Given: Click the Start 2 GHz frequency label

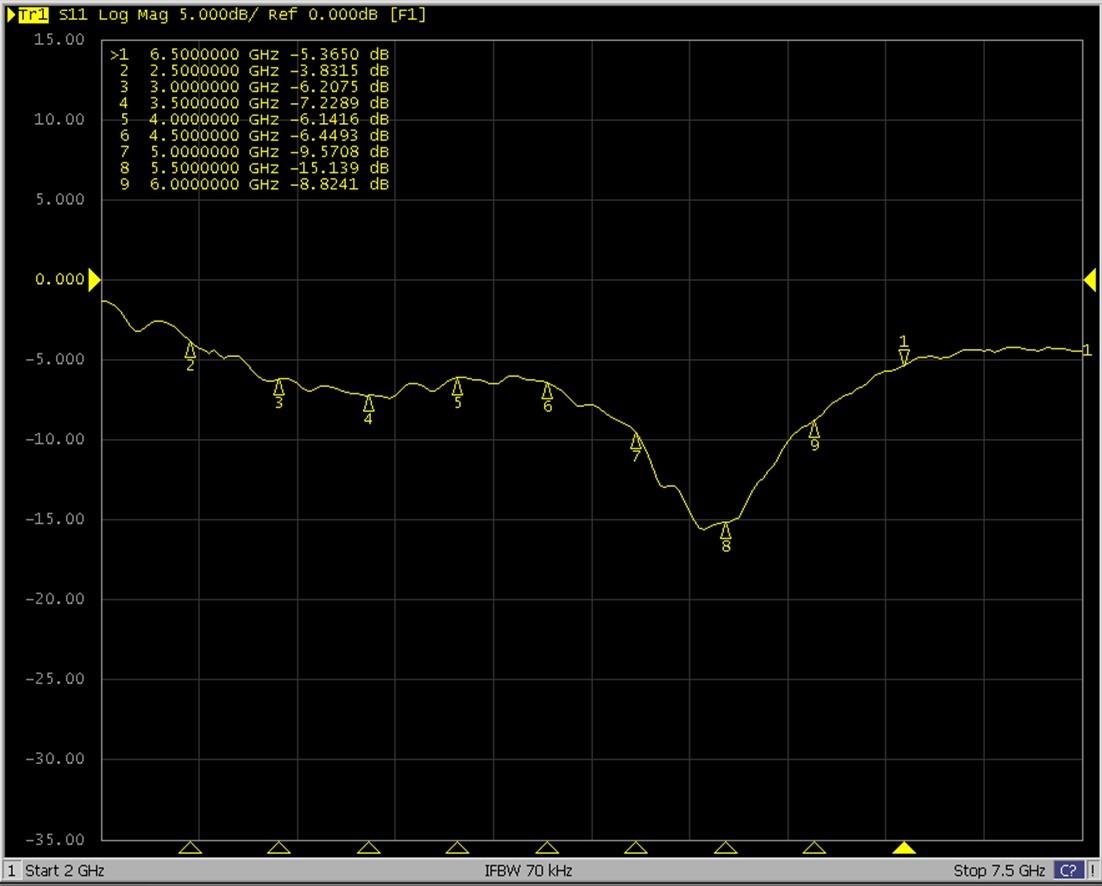Looking at the screenshot, I should click(x=64, y=871).
